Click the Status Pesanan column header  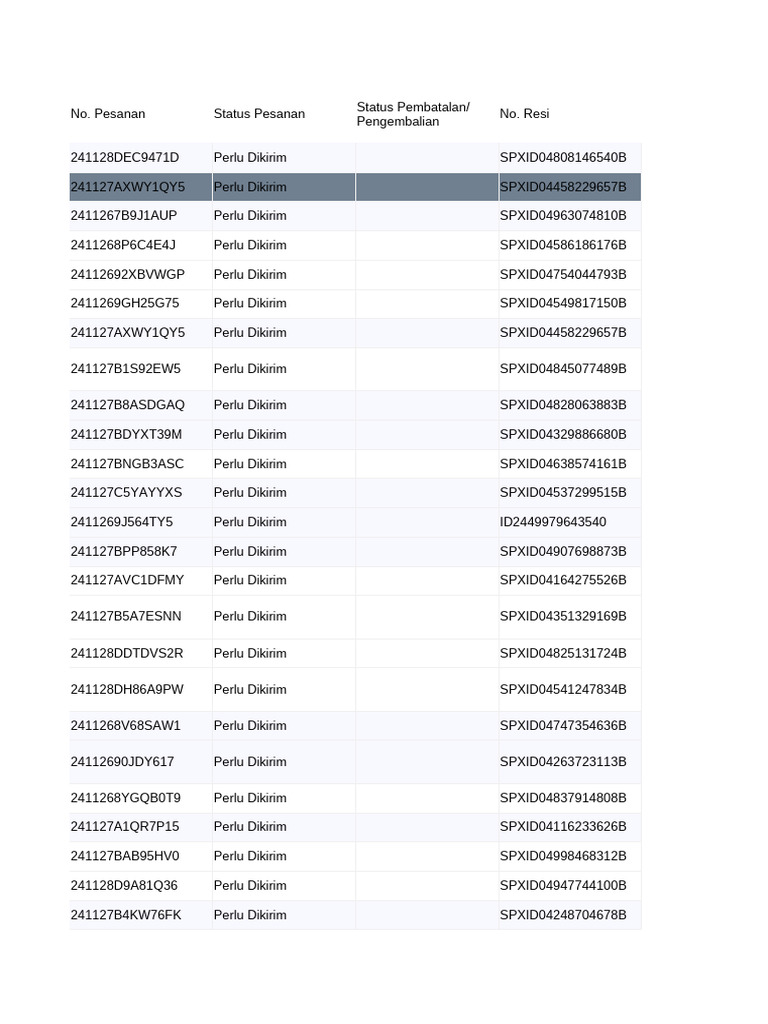click(259, 114)
